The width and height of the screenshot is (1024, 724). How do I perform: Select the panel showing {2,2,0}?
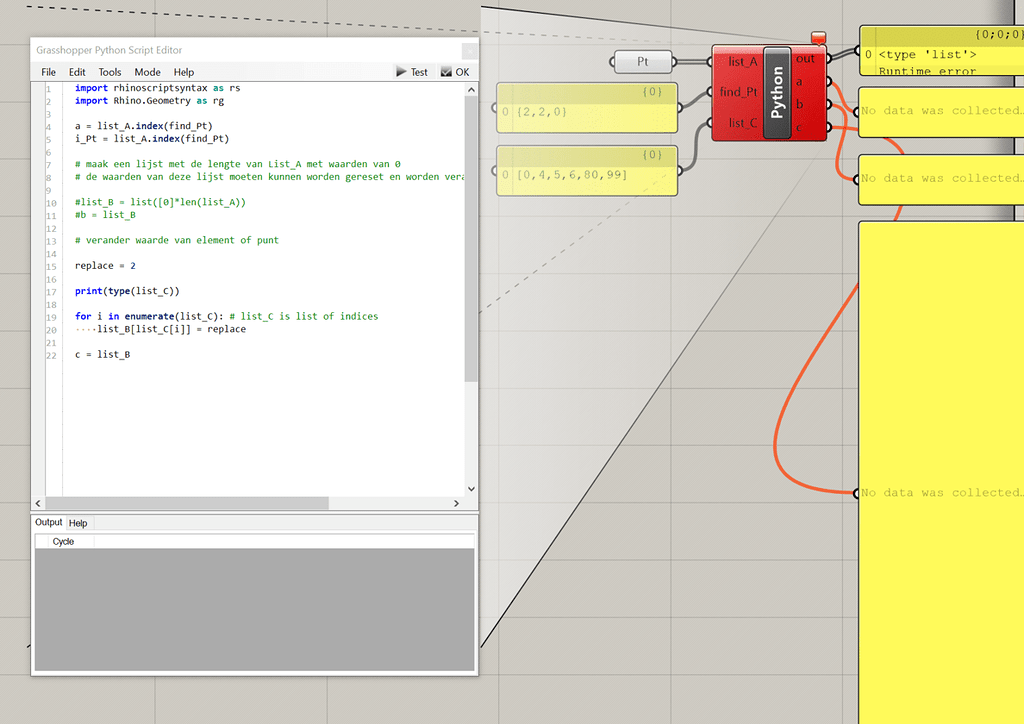[586, 107]
